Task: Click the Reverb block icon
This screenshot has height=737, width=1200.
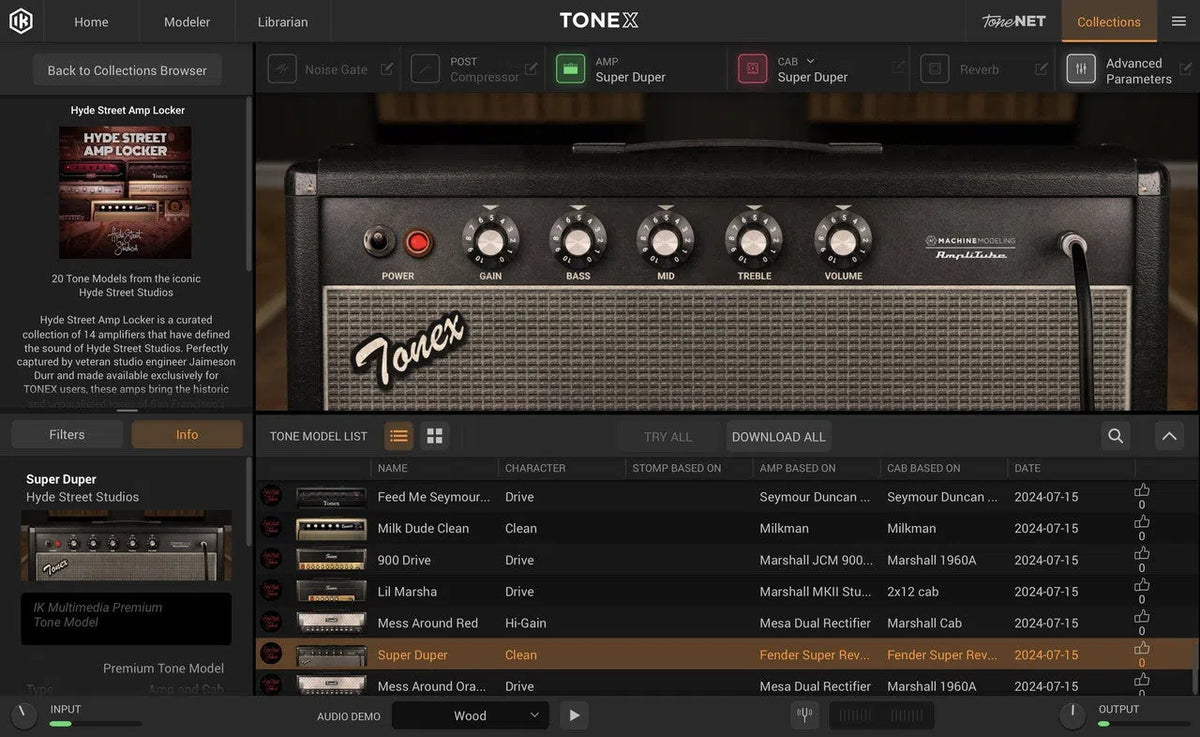Action: (x=934, y=69)
